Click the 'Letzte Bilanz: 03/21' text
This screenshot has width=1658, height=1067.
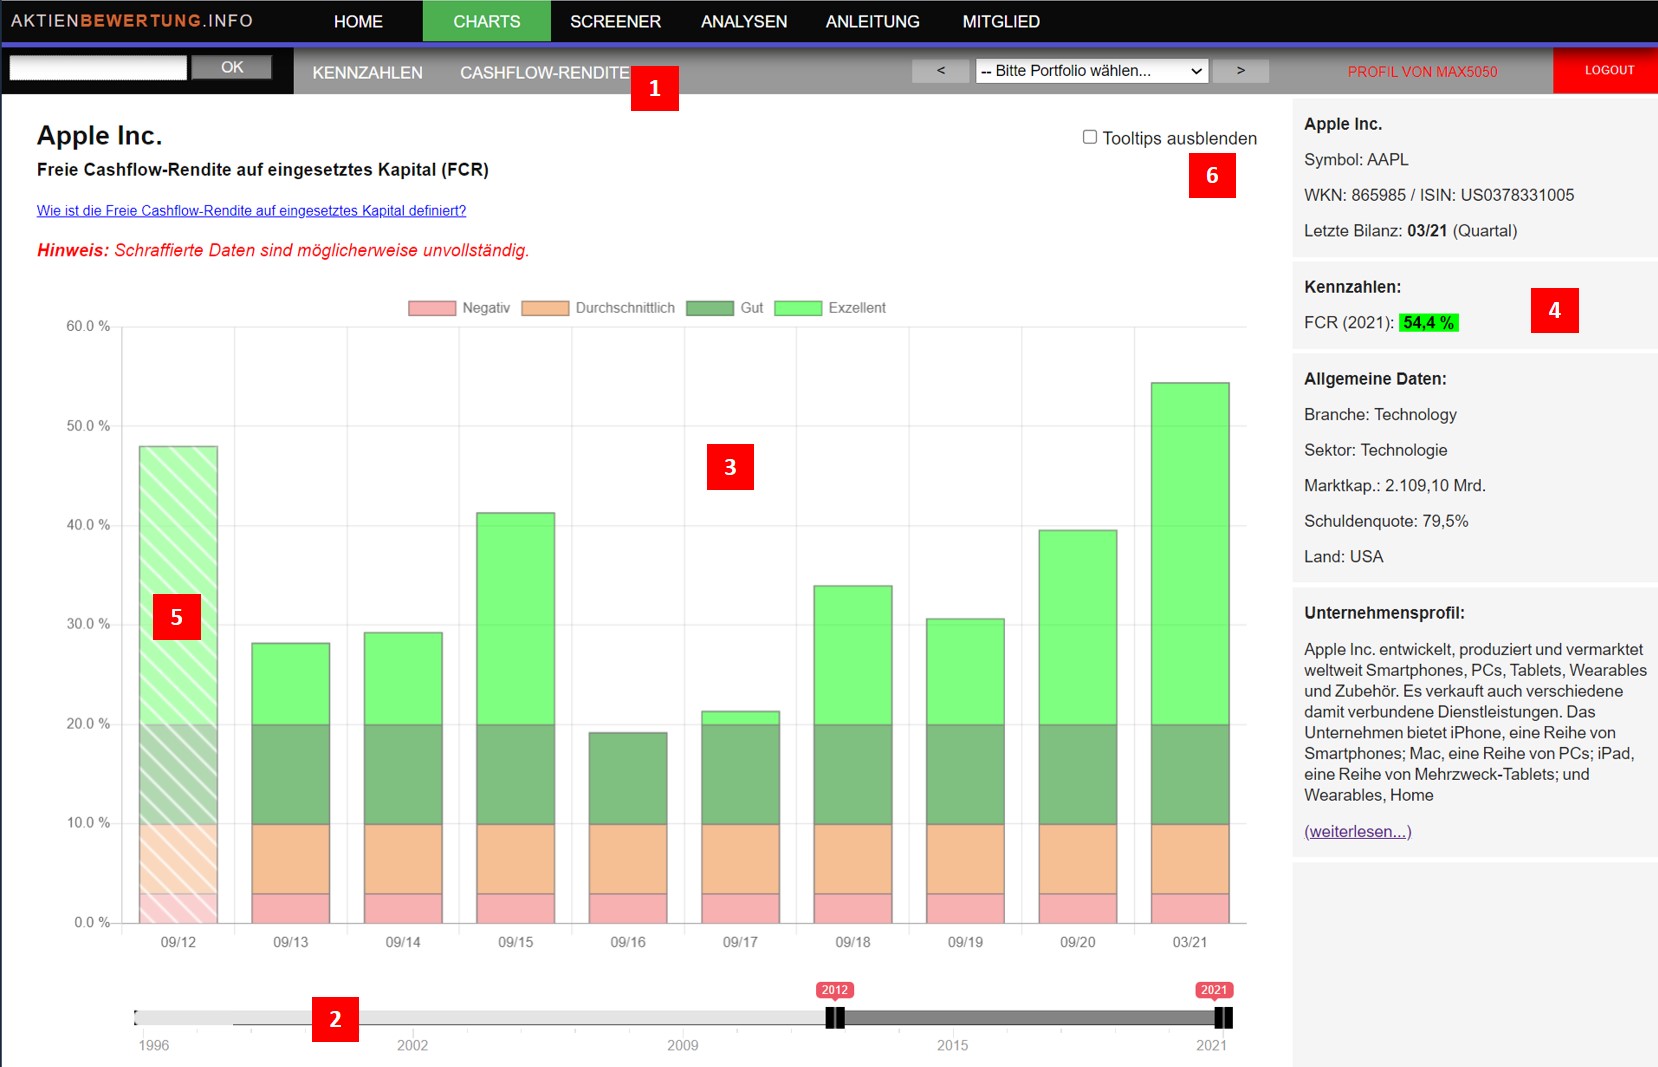point(1410,231)
